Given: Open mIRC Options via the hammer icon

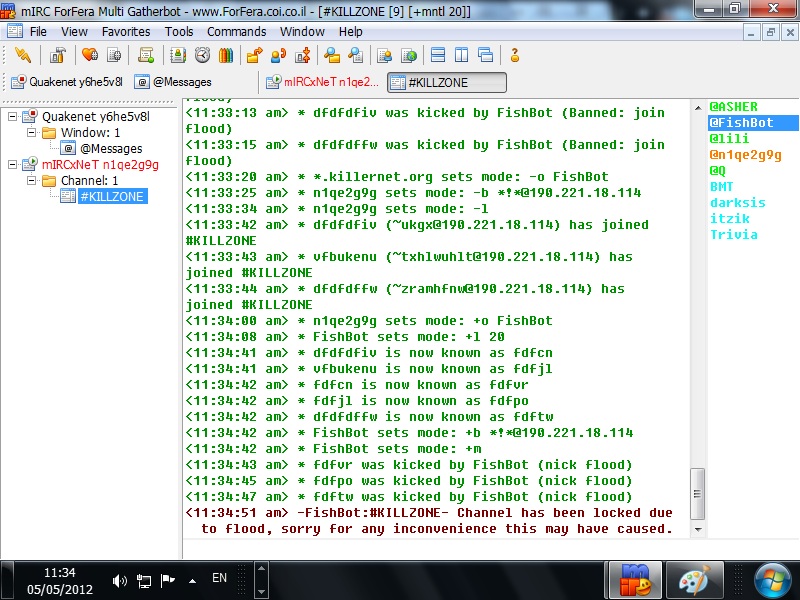Looking at the screenshot, I should tap(57, 55).
